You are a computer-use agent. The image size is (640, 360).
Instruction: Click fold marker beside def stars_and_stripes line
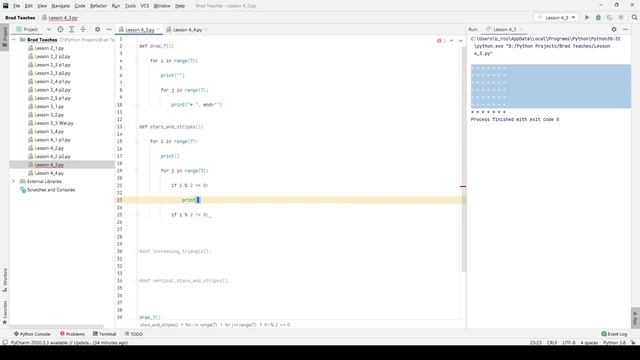click(138, 127)
